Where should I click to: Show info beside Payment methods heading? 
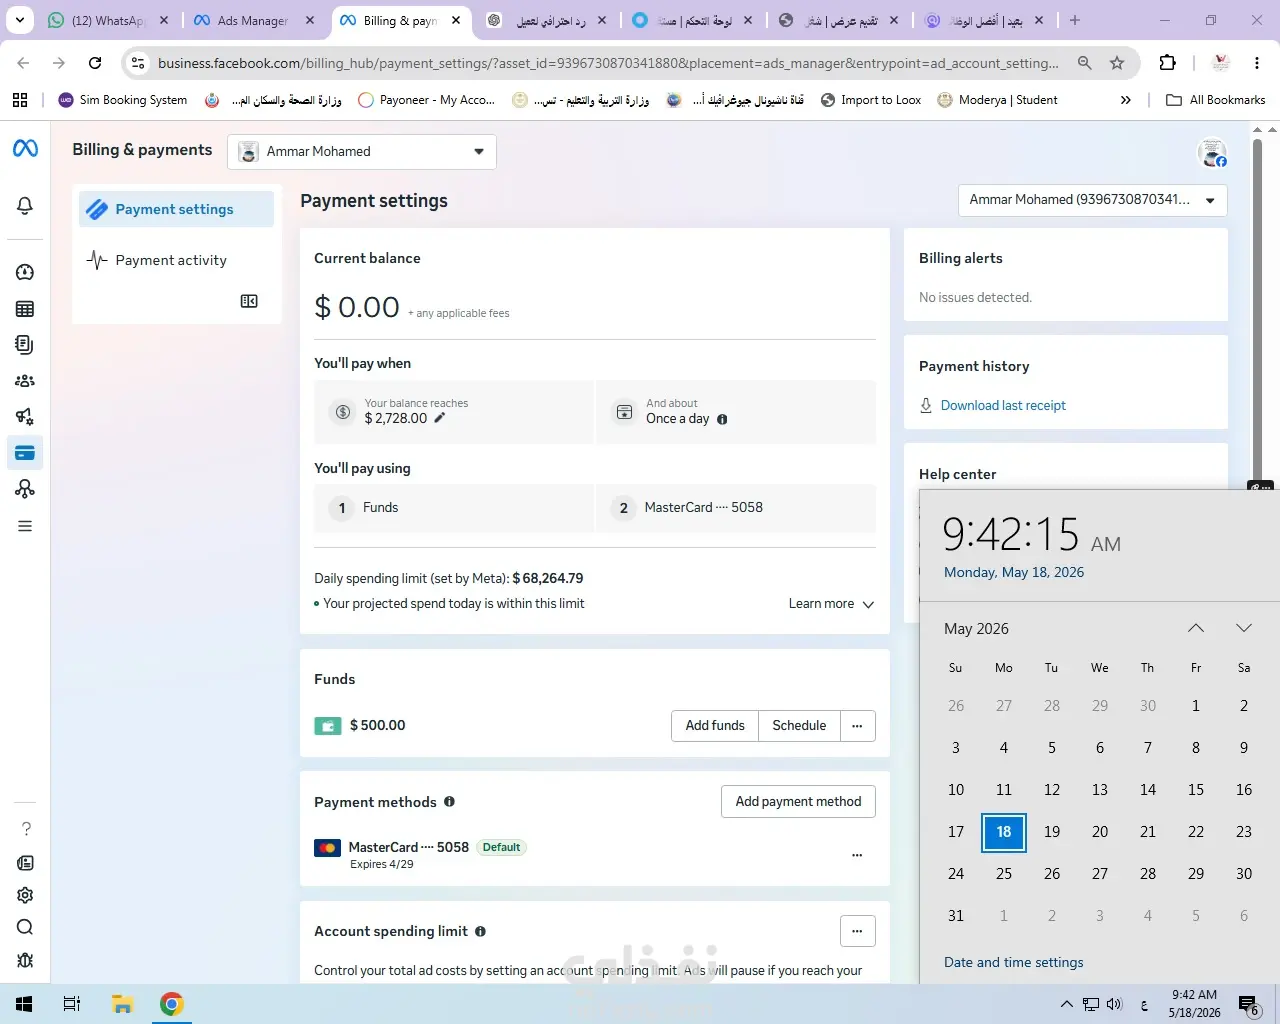449,802
